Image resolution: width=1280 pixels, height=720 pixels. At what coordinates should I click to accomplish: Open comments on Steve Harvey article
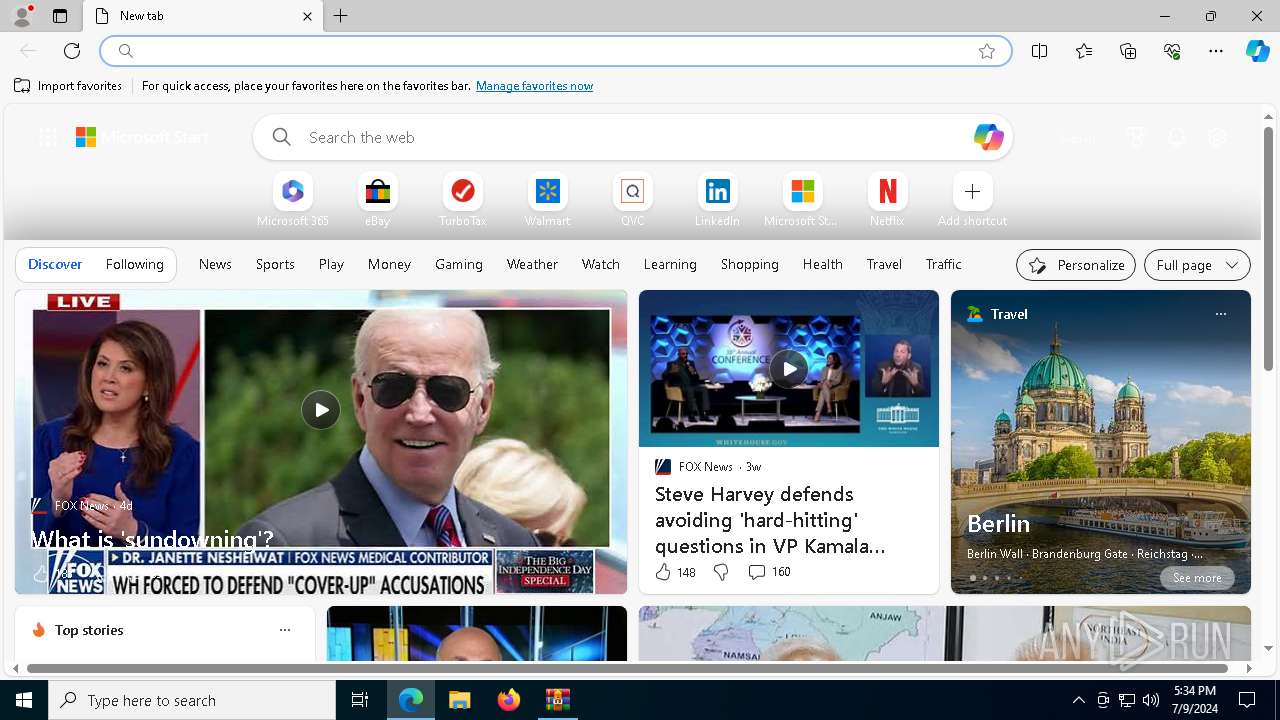tap(769, 572)
